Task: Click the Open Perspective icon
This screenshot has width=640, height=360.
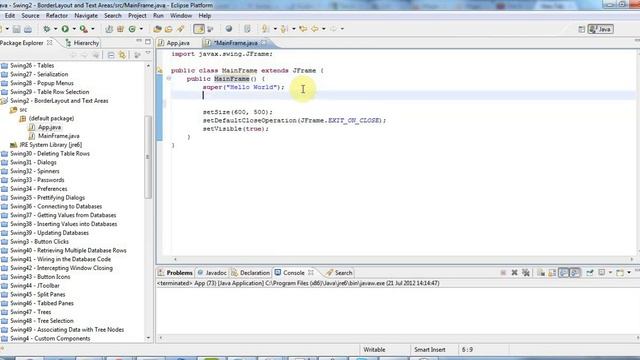Action: tap(582, 29)
